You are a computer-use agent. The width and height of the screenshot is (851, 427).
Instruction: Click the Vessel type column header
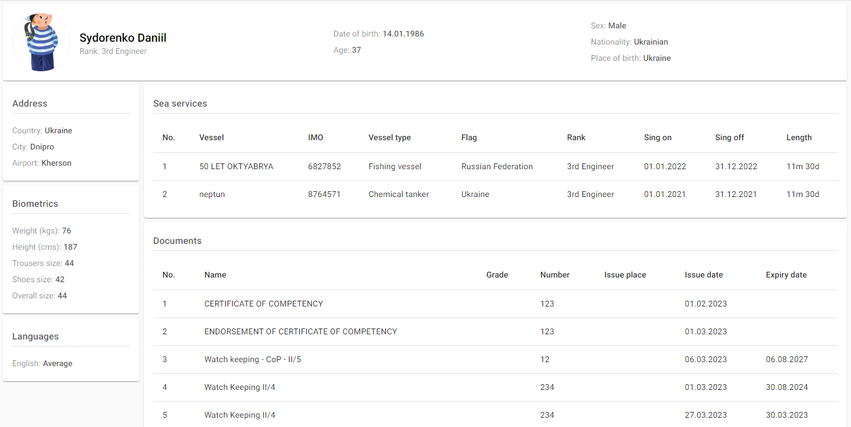point(389,138)
